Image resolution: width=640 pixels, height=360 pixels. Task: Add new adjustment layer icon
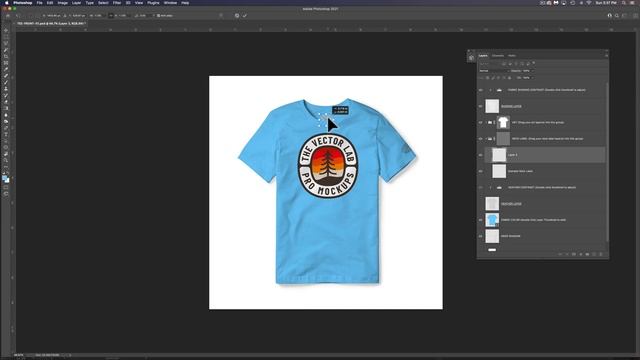pyautogui.click(x=580, y=254)
